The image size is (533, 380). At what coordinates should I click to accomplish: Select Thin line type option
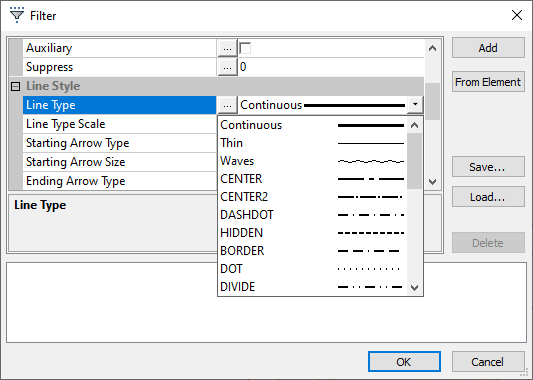(312, 143)
